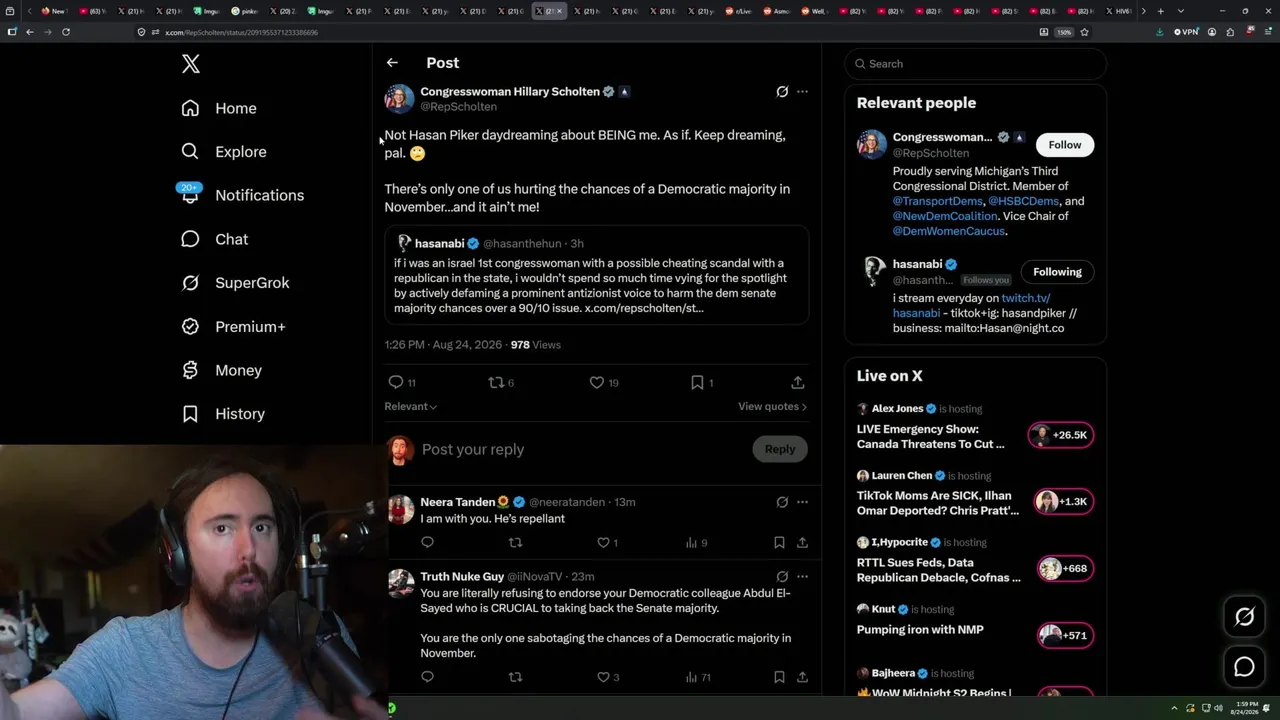Viewport: 1280px width, 720px height.
Task: Go back using the Post header arrow
Action: pyautogui.click(x=392, y=63)
